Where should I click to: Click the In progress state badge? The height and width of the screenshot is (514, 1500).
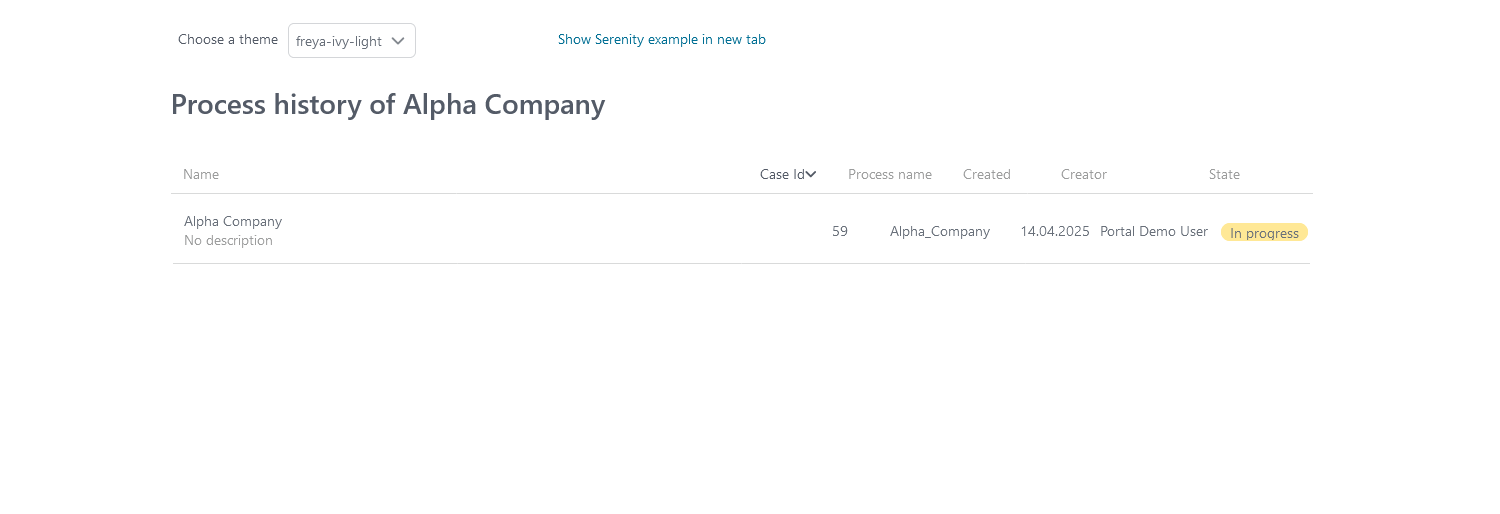point(1264,233)
